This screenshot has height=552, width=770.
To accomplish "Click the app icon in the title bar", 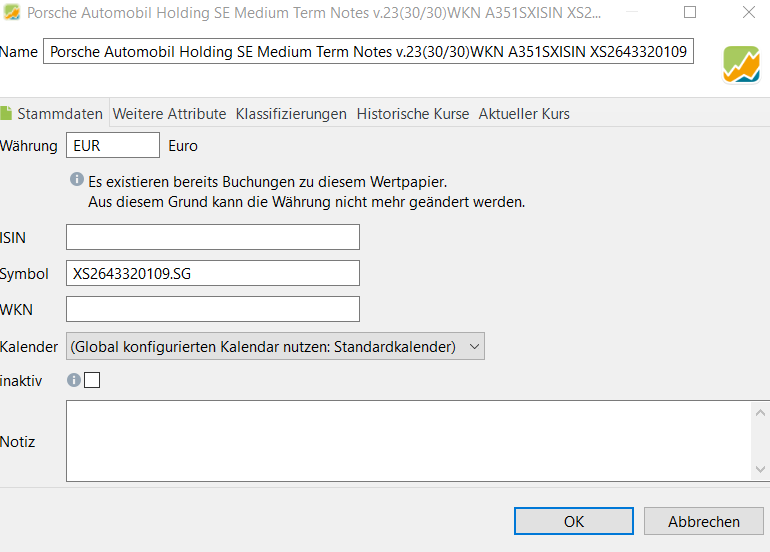I will pos(12,12).
